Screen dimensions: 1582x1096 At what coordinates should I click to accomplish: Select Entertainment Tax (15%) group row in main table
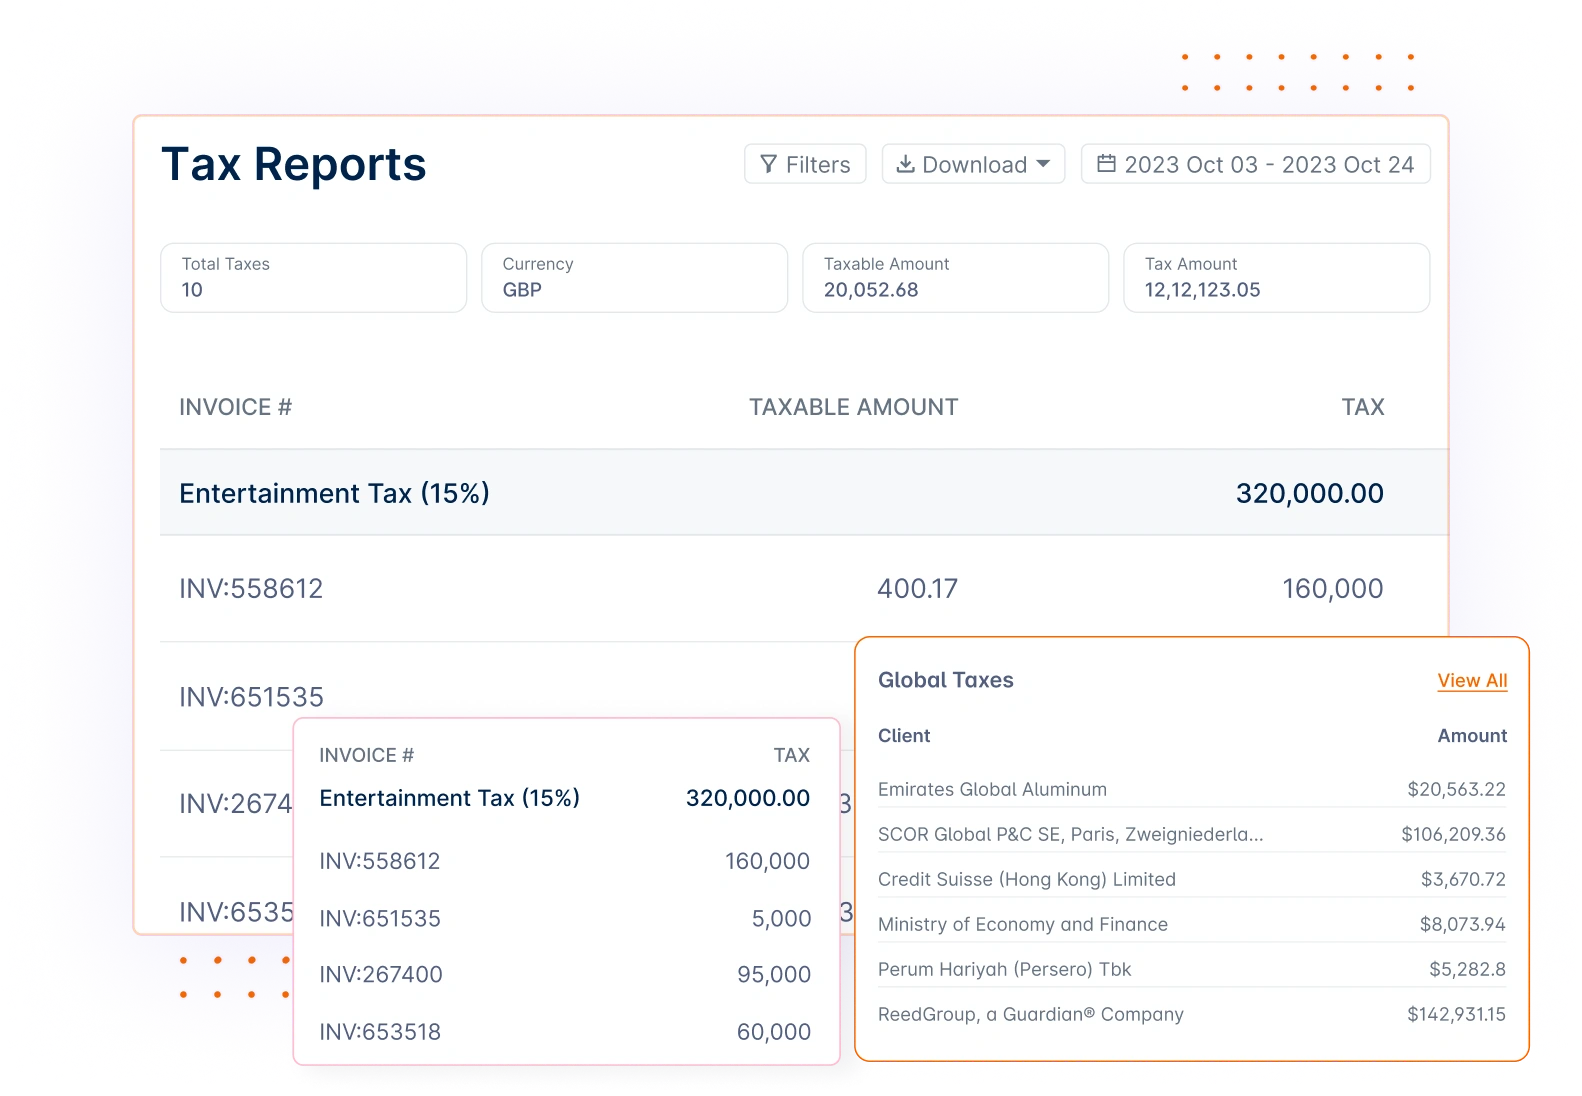point(804,493)
